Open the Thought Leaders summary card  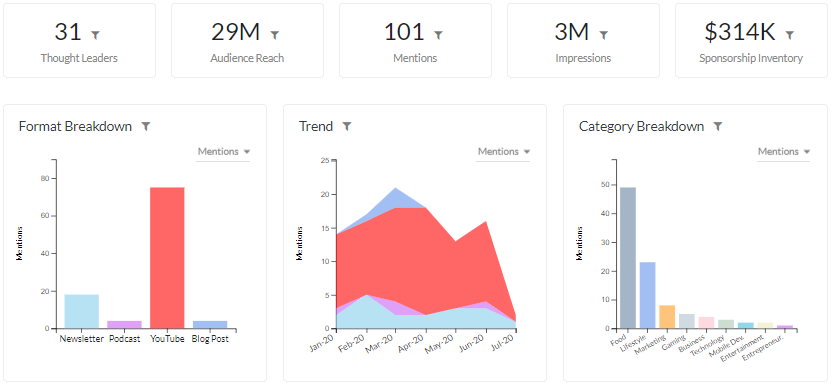pos(80,41)
